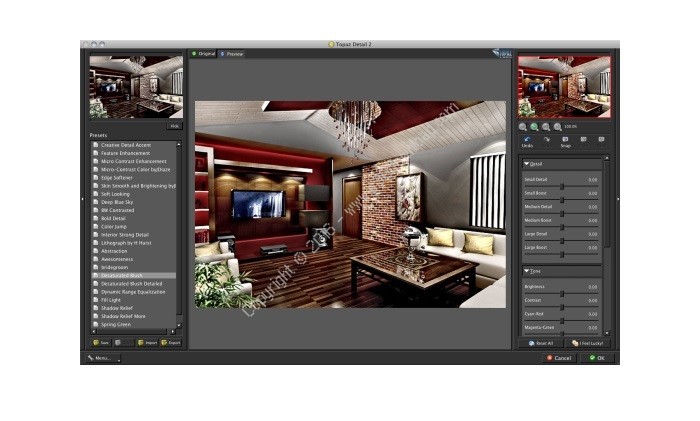The height and width of the screenshot is (421, 700).
Task: Select the Desaturated Blush preset
Action: click(x=134, y=275)
